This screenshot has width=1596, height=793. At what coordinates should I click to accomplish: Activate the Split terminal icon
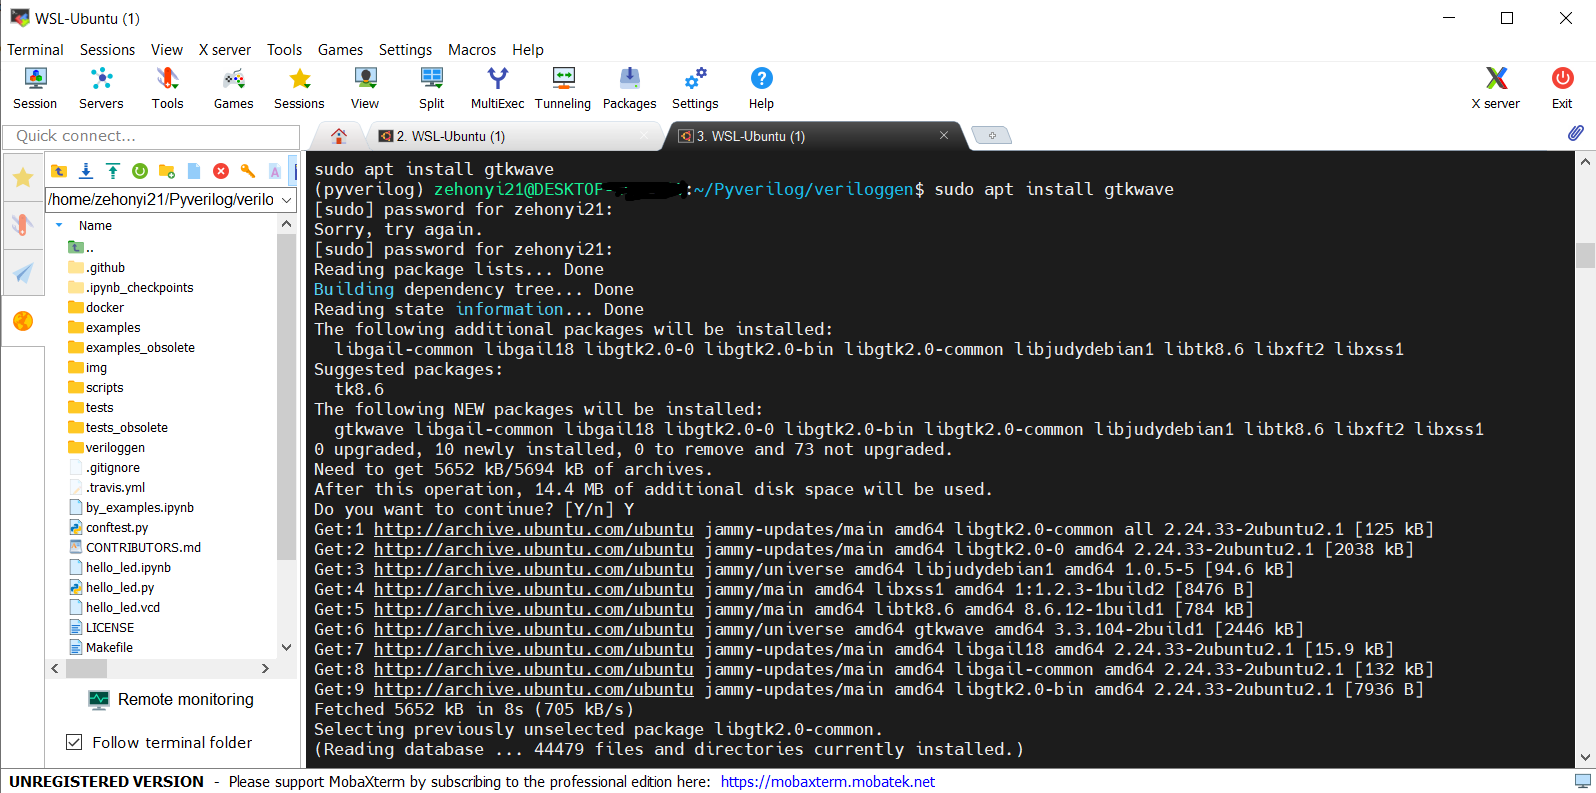click(x=432, y=87)
